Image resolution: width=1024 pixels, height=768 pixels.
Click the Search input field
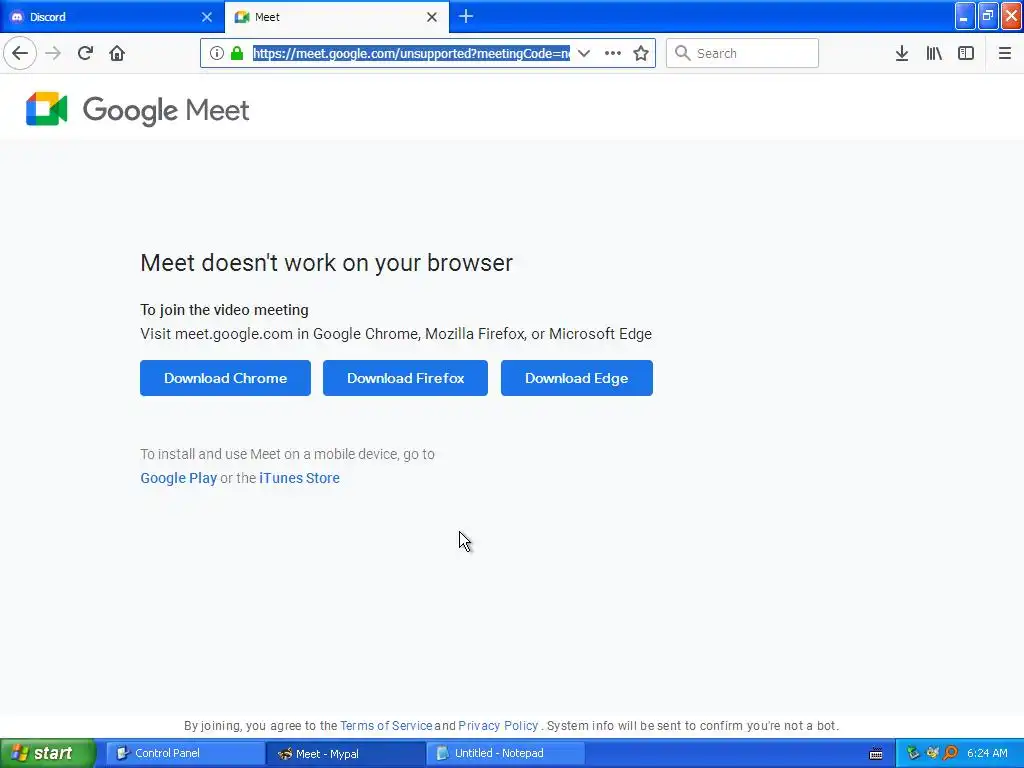[x=742, y=53]
